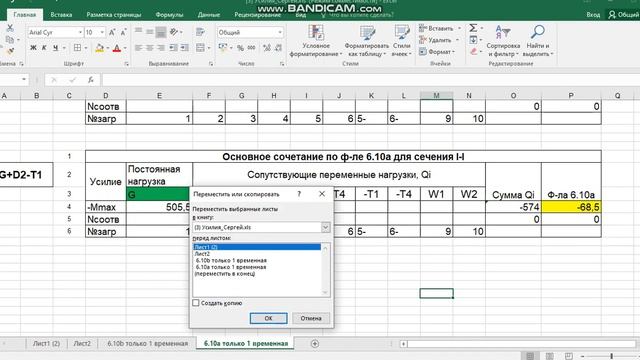Add a new sheet with plus icon

click(x=315, y=344)
